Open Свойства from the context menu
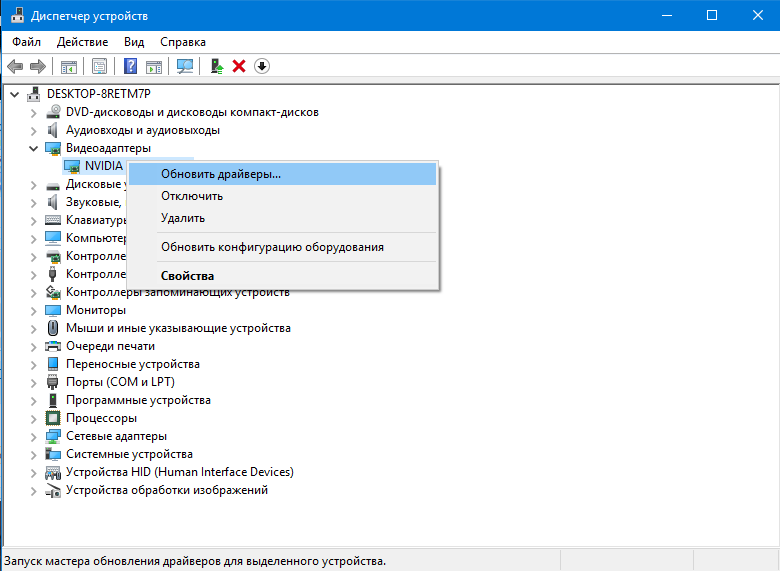 [x=187, y=276]
